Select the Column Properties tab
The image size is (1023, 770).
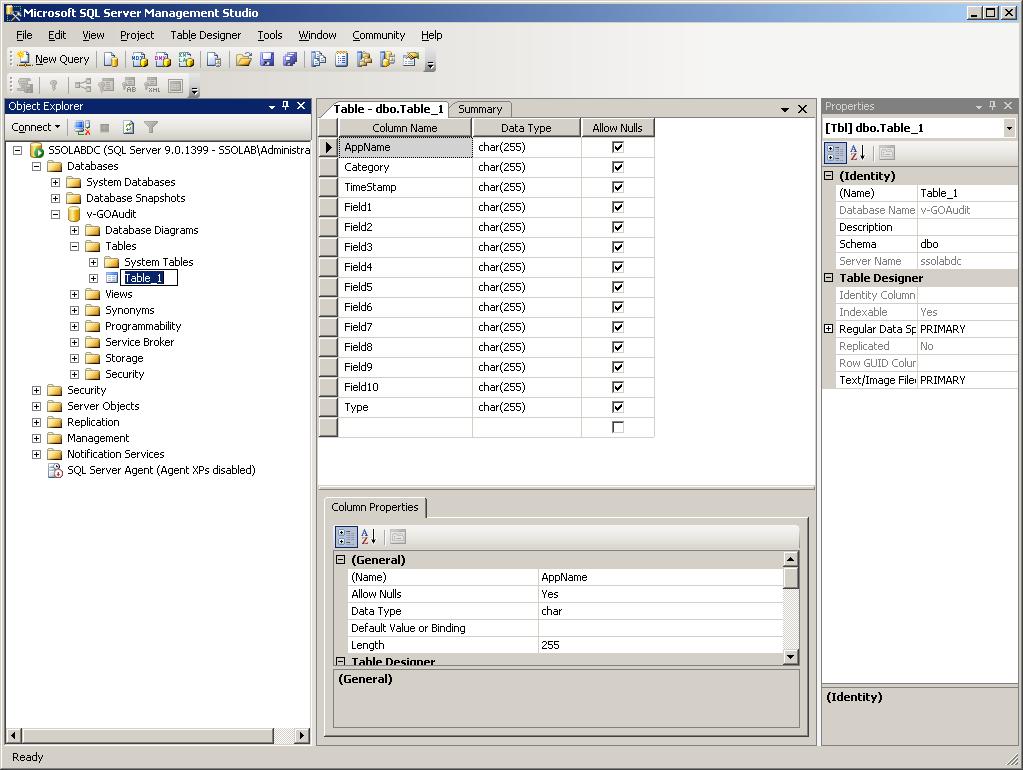point(375,508)
